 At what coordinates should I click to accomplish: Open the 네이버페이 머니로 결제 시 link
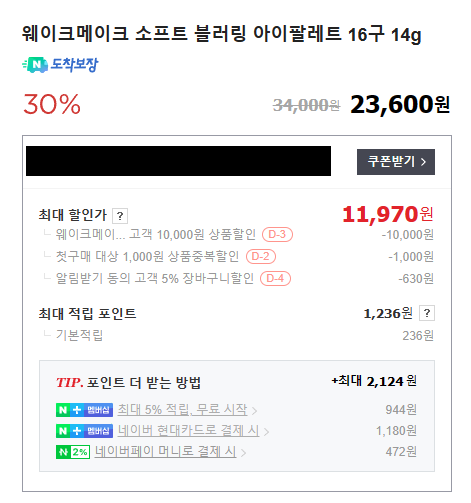click(166, 452)
